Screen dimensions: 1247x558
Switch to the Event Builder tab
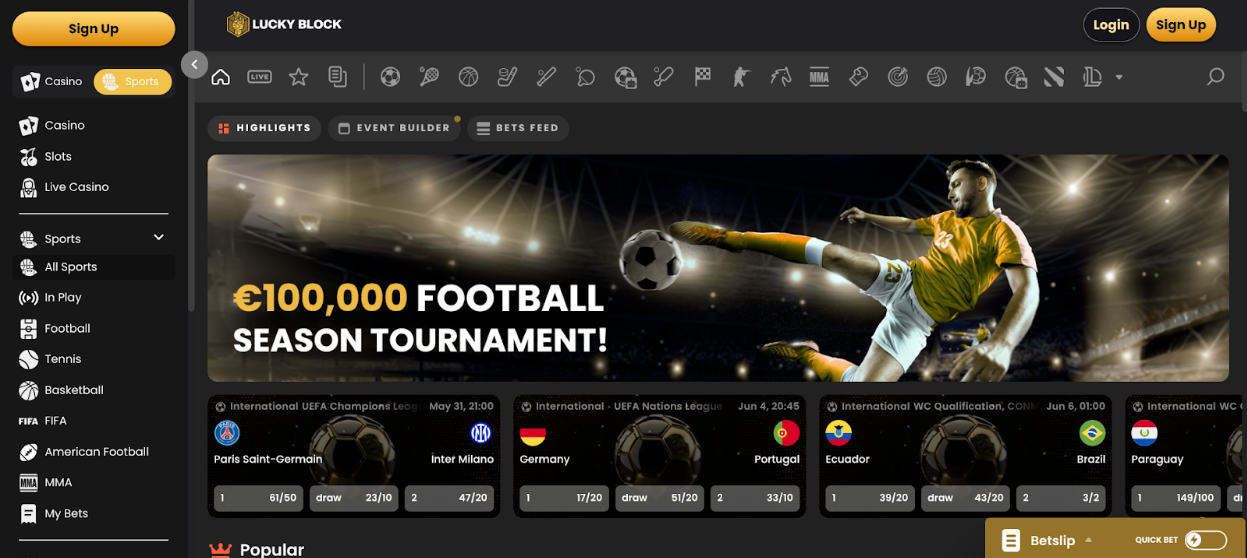click(394, 128)
